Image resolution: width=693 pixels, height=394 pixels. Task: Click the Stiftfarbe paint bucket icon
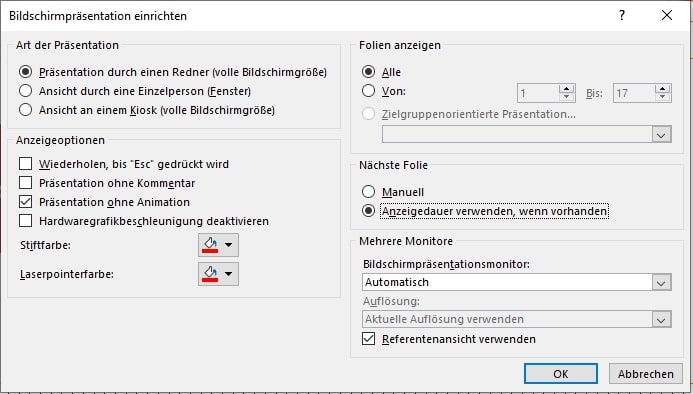click(x=210, y=245)
